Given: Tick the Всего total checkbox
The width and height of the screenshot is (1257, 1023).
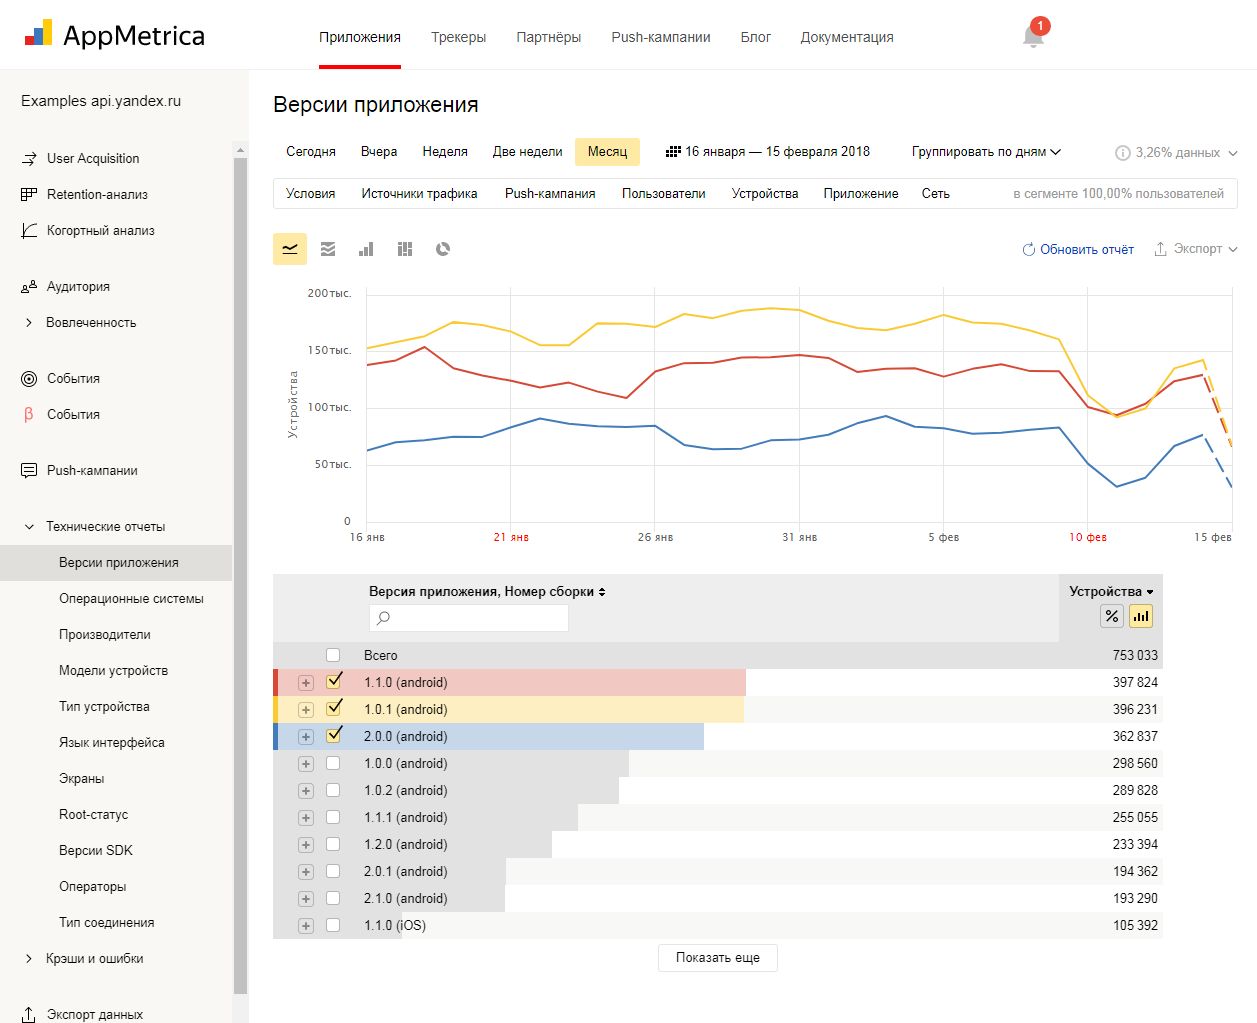Looking at the screenshot, I should click(333, 655).
